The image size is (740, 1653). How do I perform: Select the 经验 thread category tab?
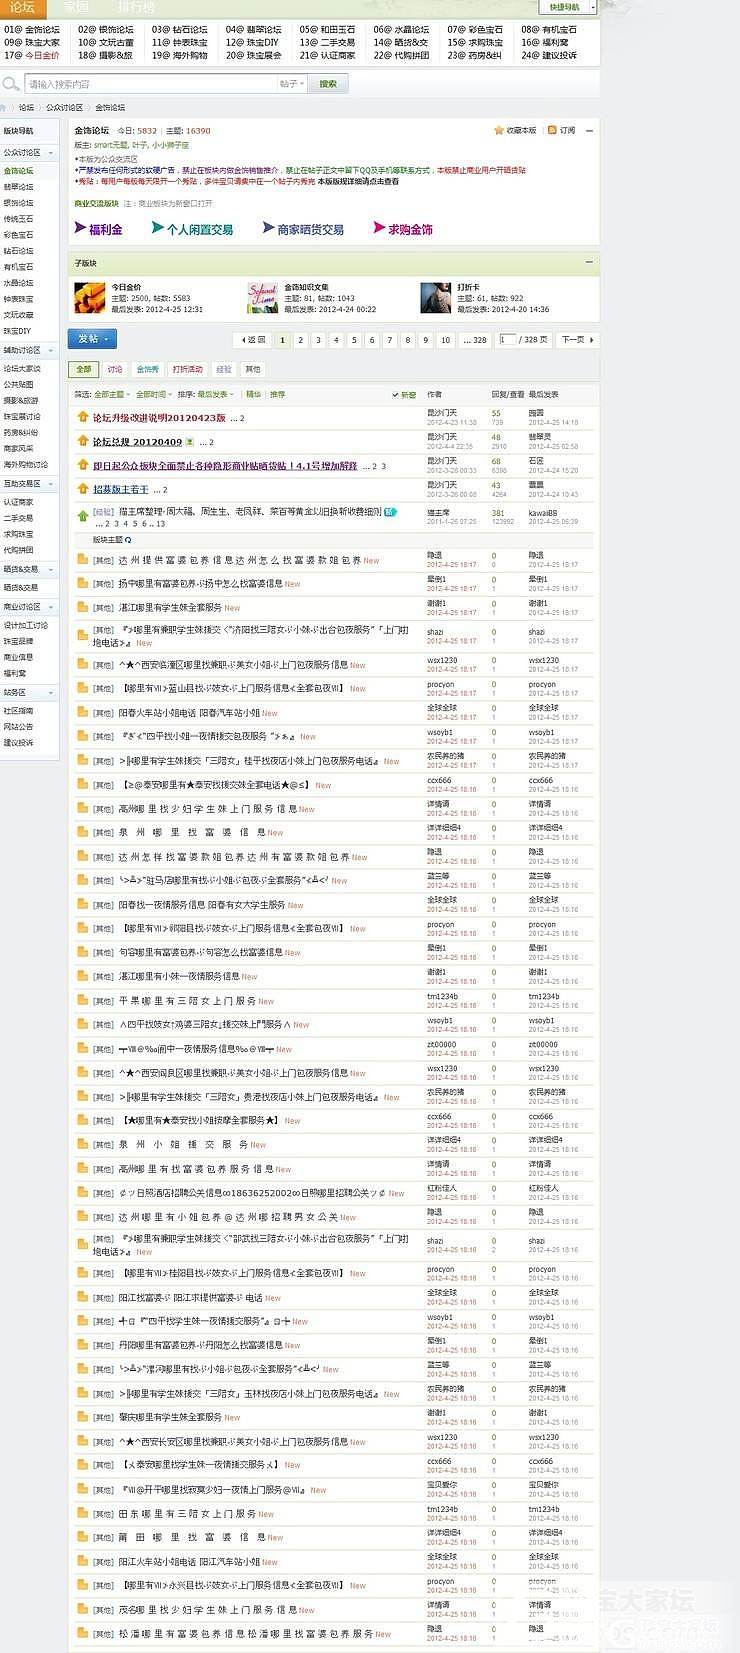[224, 369]
